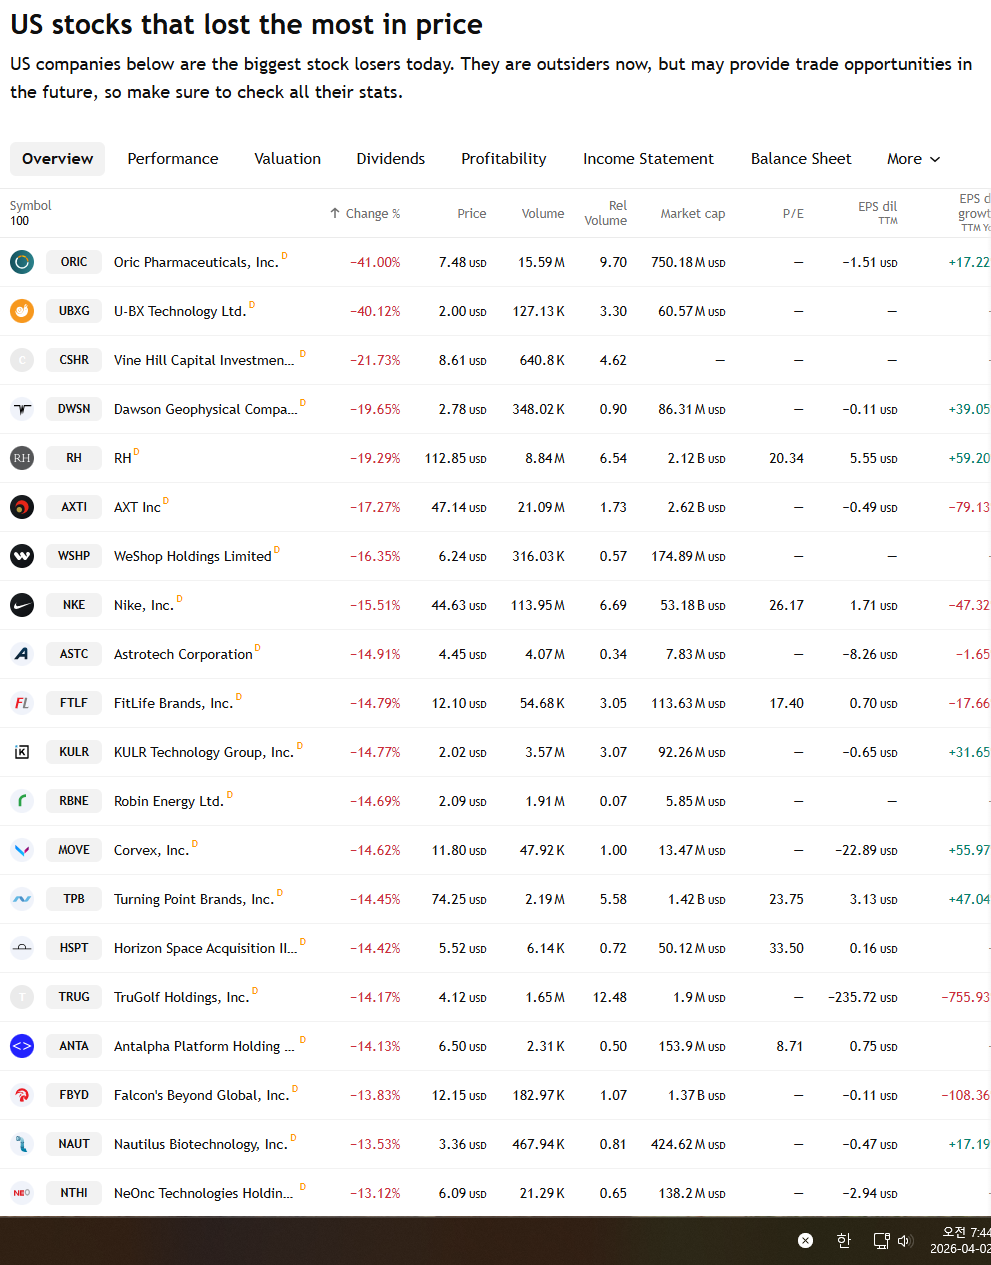The width and height of the screenshot is (991, 1265).
Task: Click the WeShop Holdings logo icon
Action: (x=22, y=556)
